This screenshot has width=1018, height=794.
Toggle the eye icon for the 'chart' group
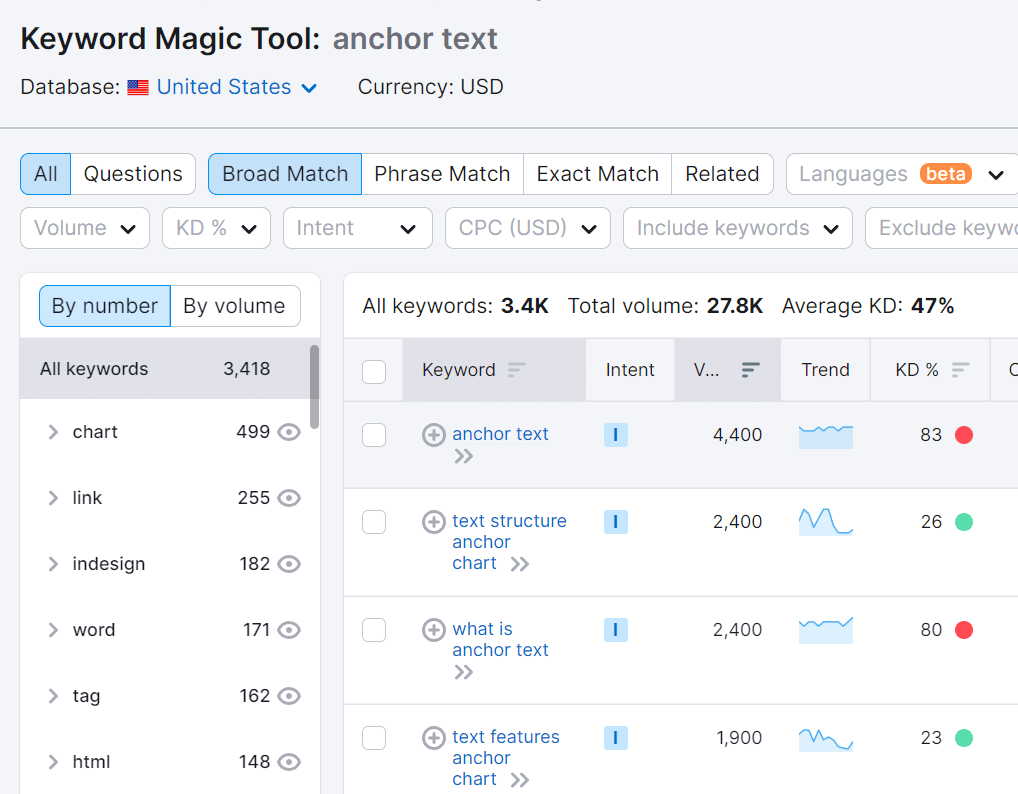pos(289,432)
